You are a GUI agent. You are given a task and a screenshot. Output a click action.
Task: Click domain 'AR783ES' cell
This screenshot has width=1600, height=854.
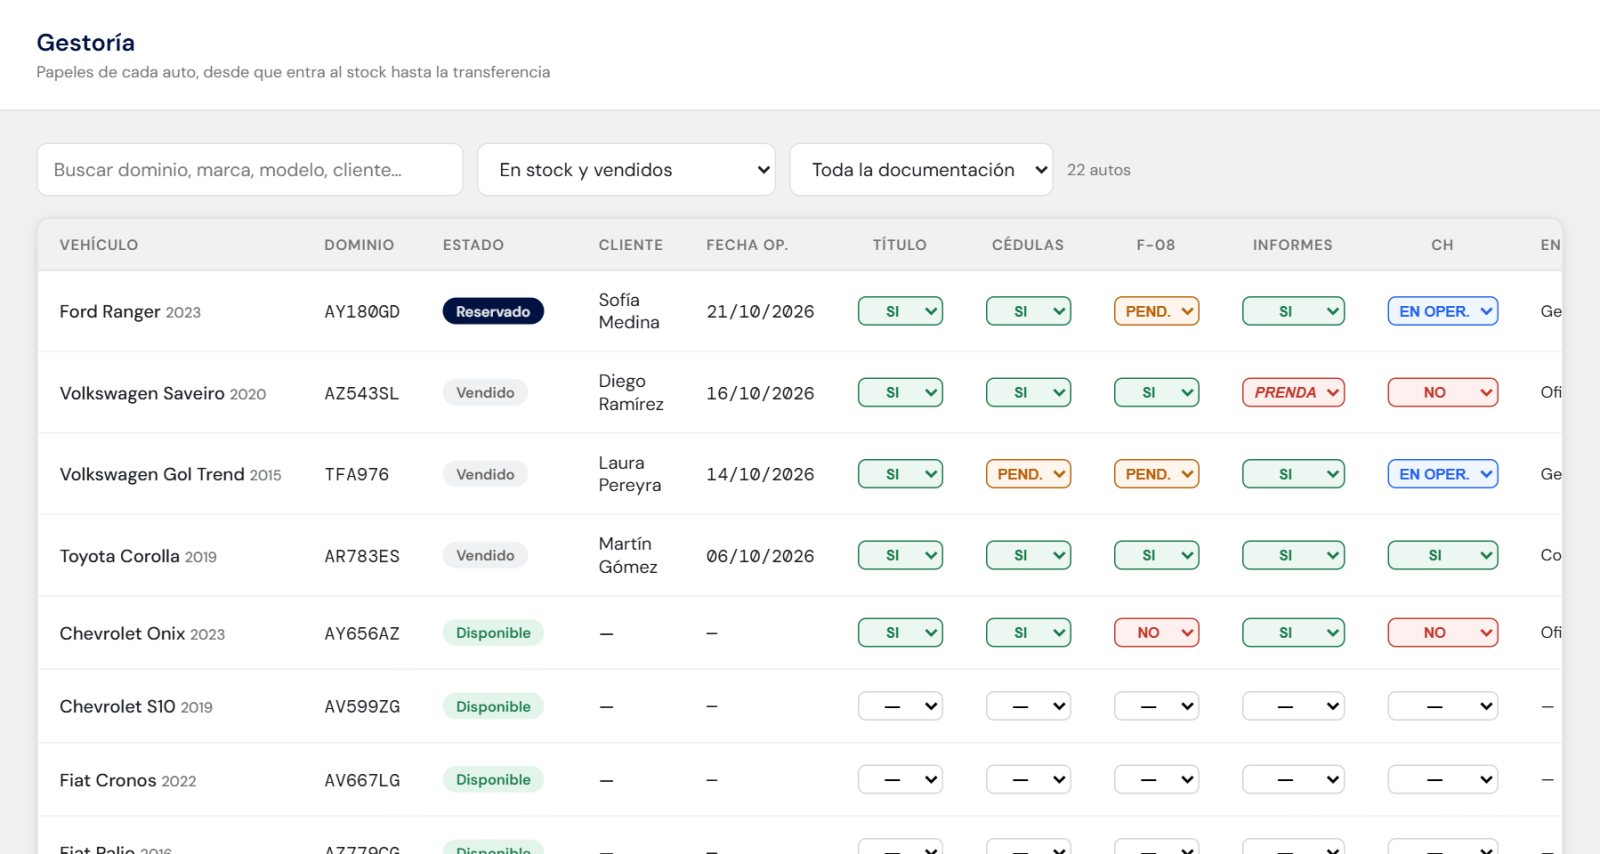tap(362, 556)
